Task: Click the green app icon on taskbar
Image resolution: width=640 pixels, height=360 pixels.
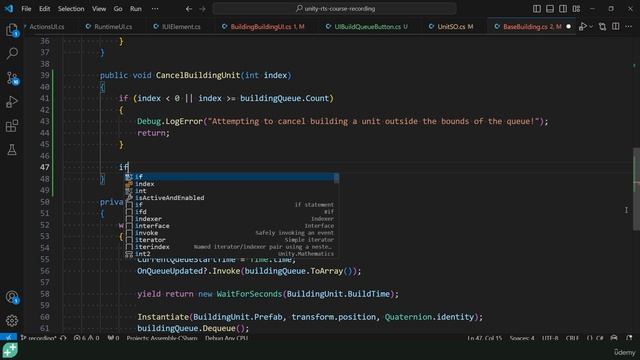Action: (10, 351)
